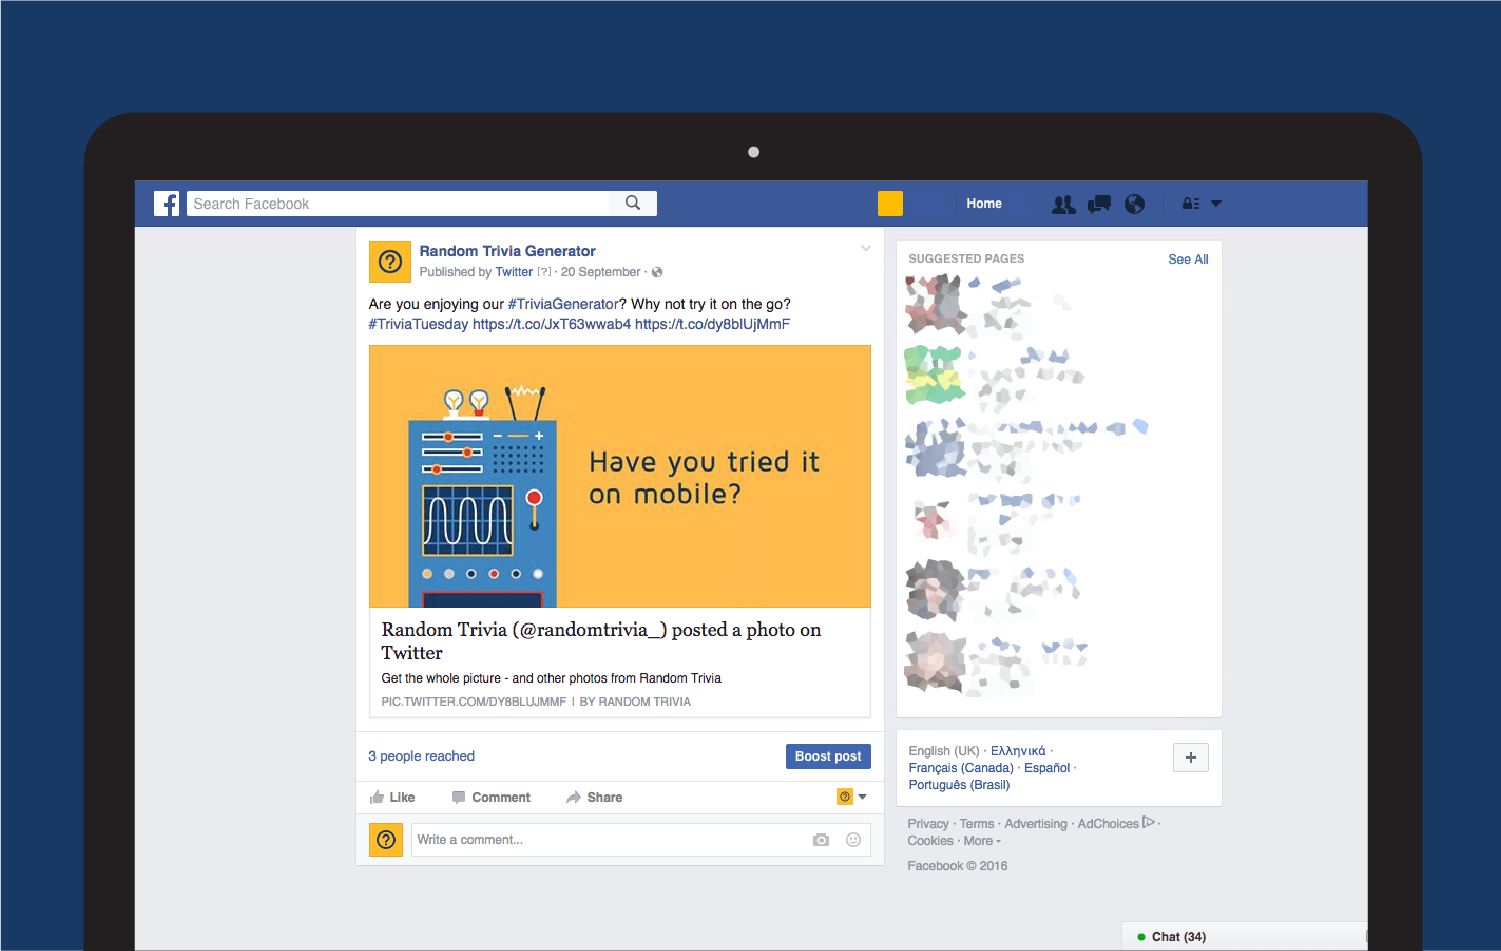Click Random Trivia Generator page avatar
The image size is (1501, 951).
[x=390, y=262]
